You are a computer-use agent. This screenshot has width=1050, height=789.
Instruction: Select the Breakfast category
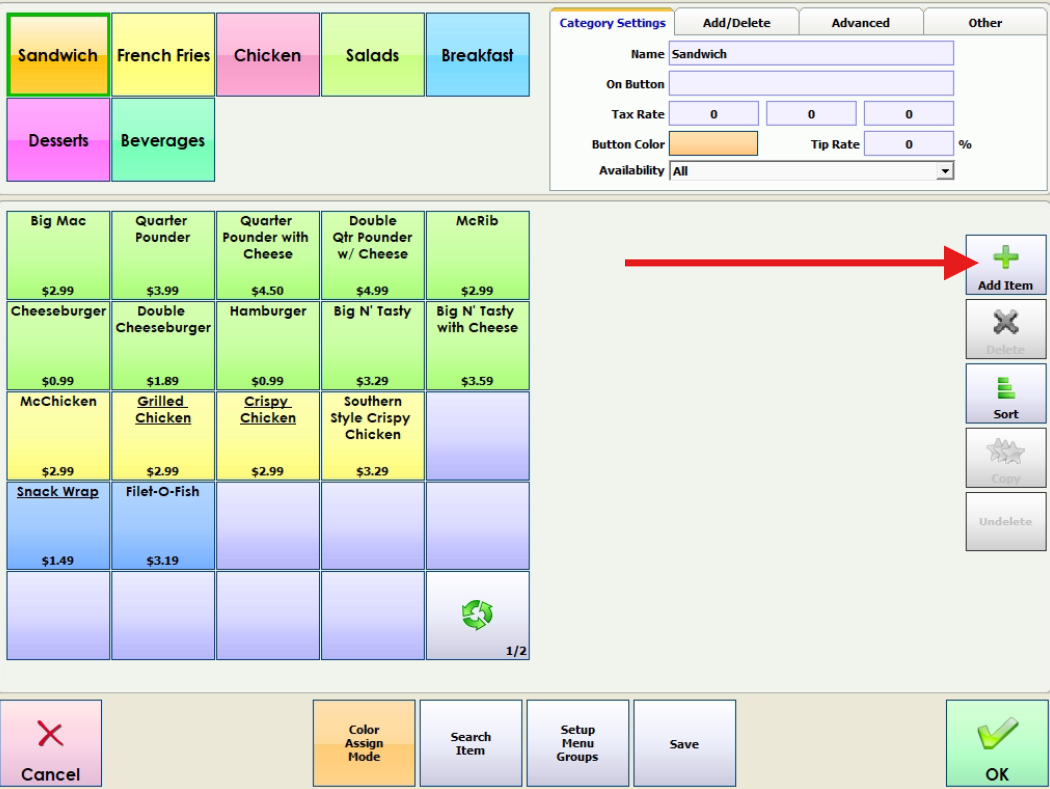pyautogui.click(x=477, y=55)
